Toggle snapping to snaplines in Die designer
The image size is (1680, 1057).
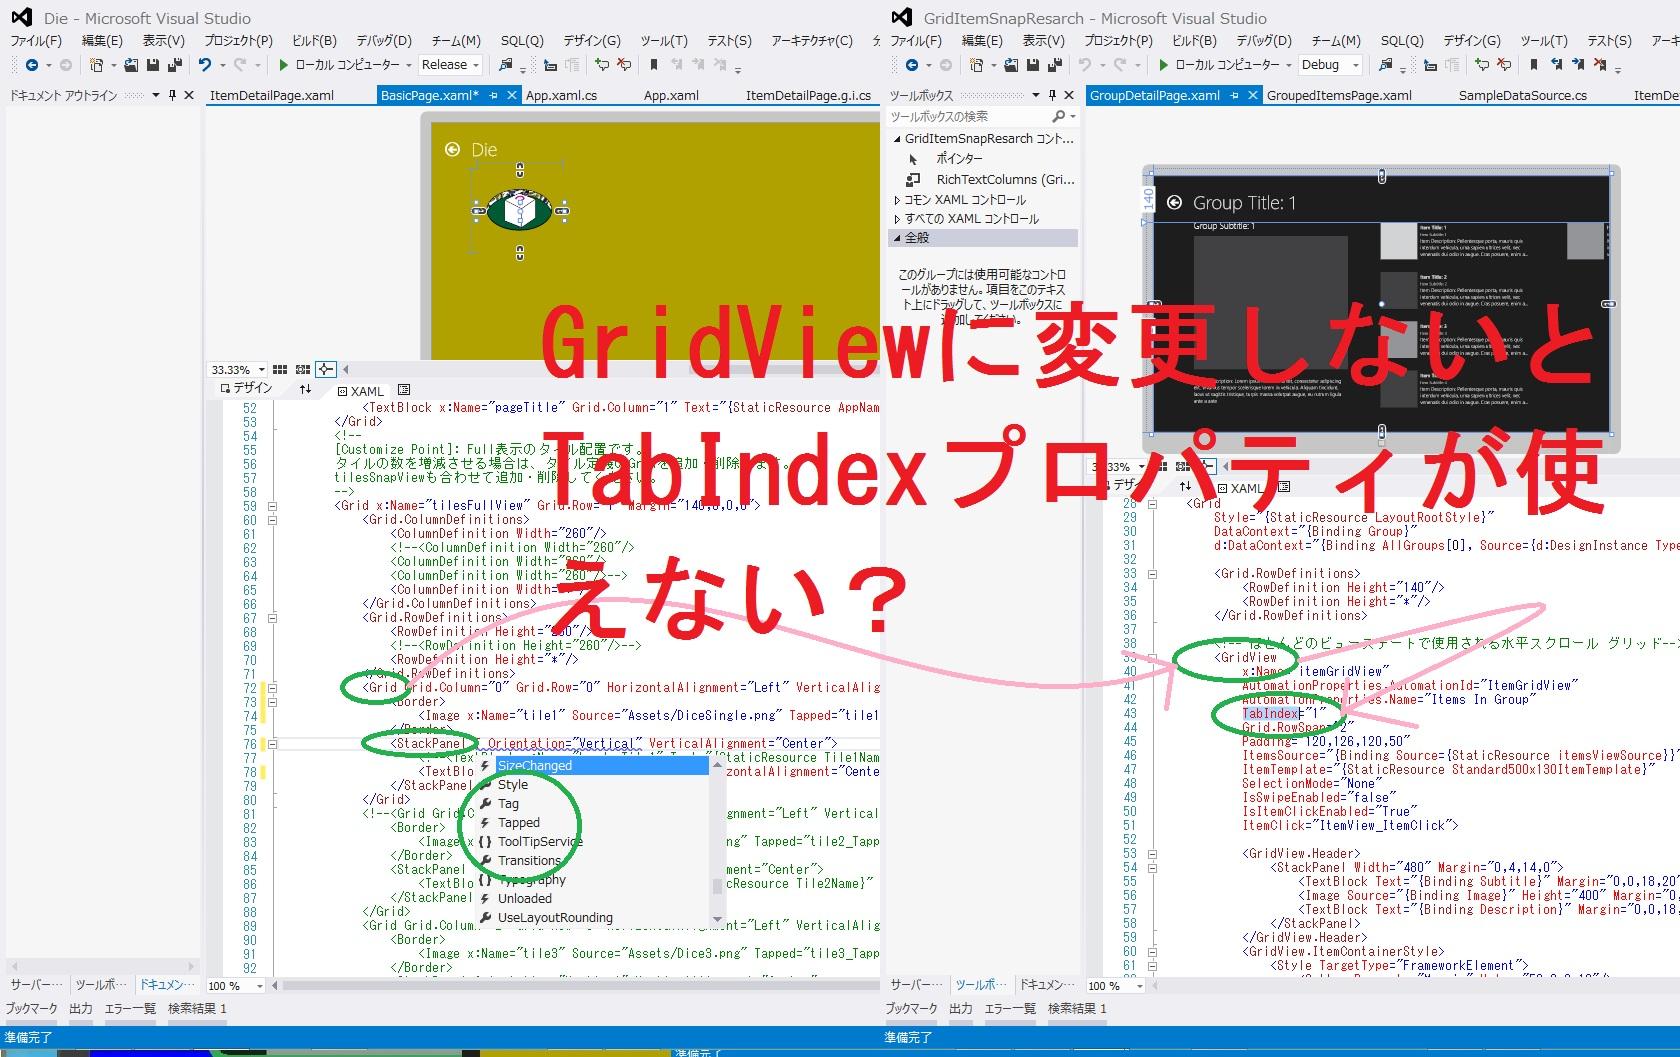coord(326,370)
